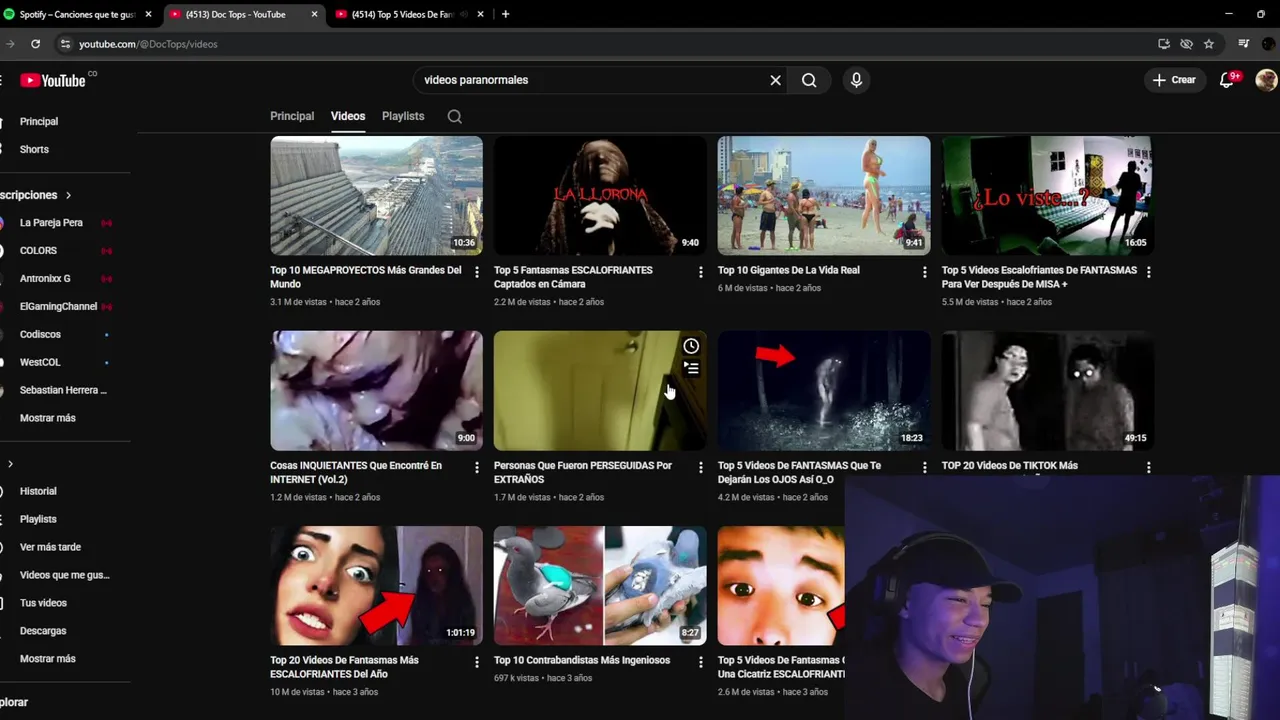Click the magnifier search button
Viewport: 1280px width, 720px height.
coord(809,80)
